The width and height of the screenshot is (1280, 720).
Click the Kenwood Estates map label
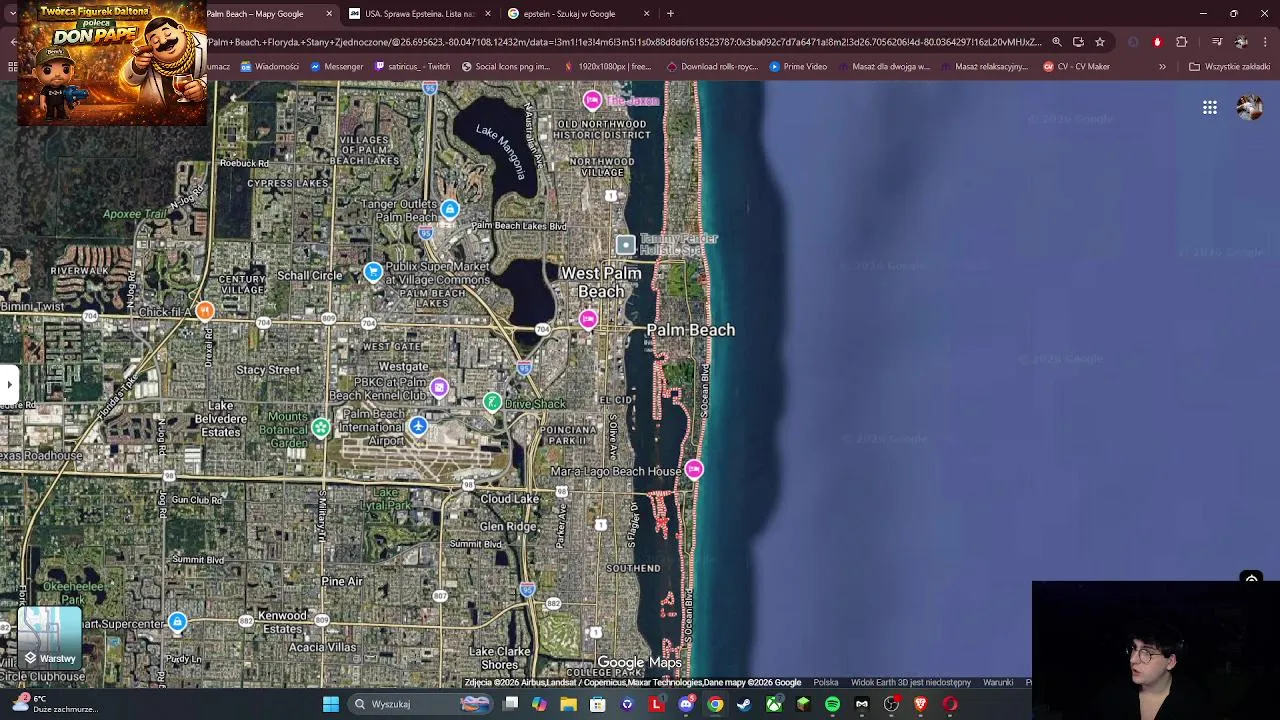(282, 622)
